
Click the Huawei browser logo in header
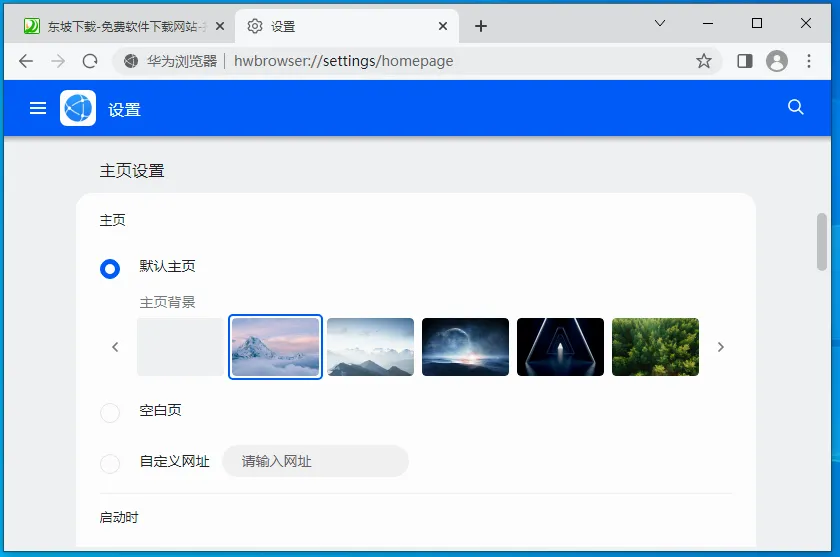pyautogui.click(x=78, y=108)
